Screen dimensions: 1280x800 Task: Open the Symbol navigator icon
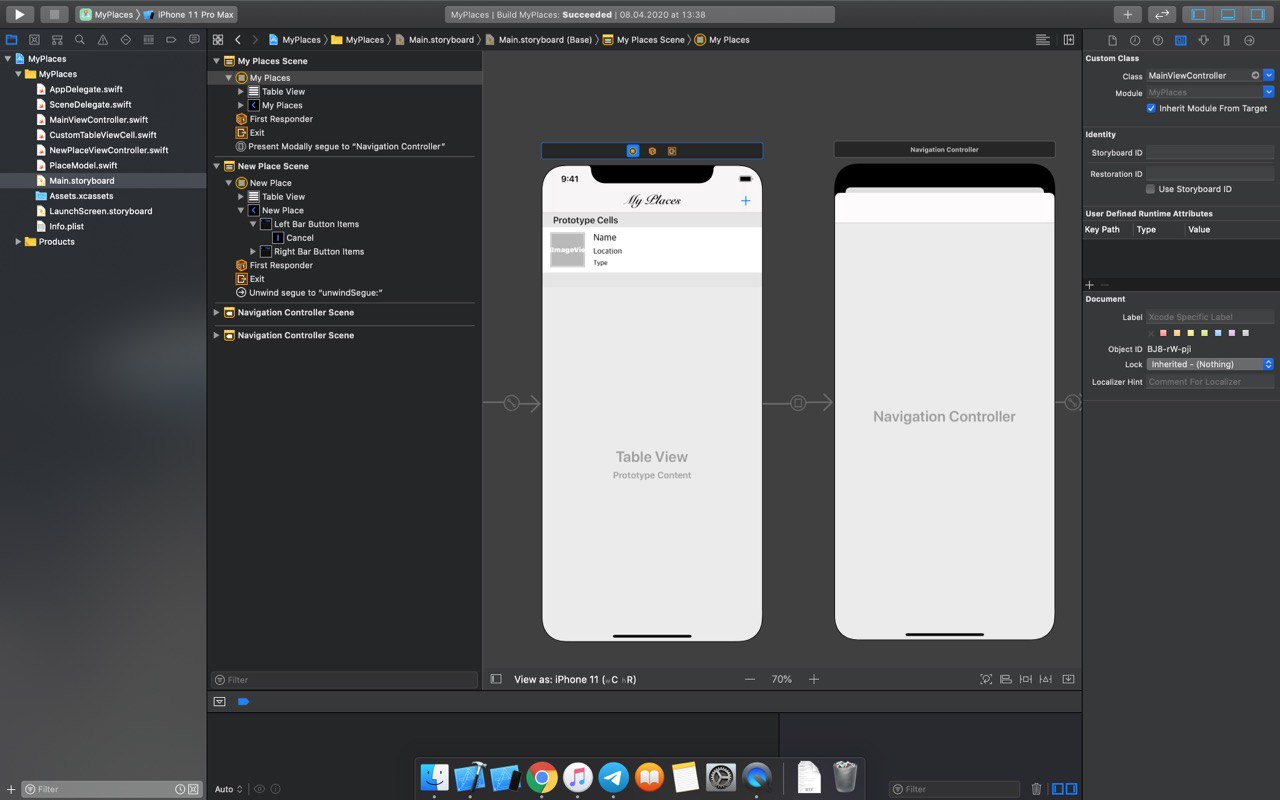pyautogui.click(x=57, y=40)
